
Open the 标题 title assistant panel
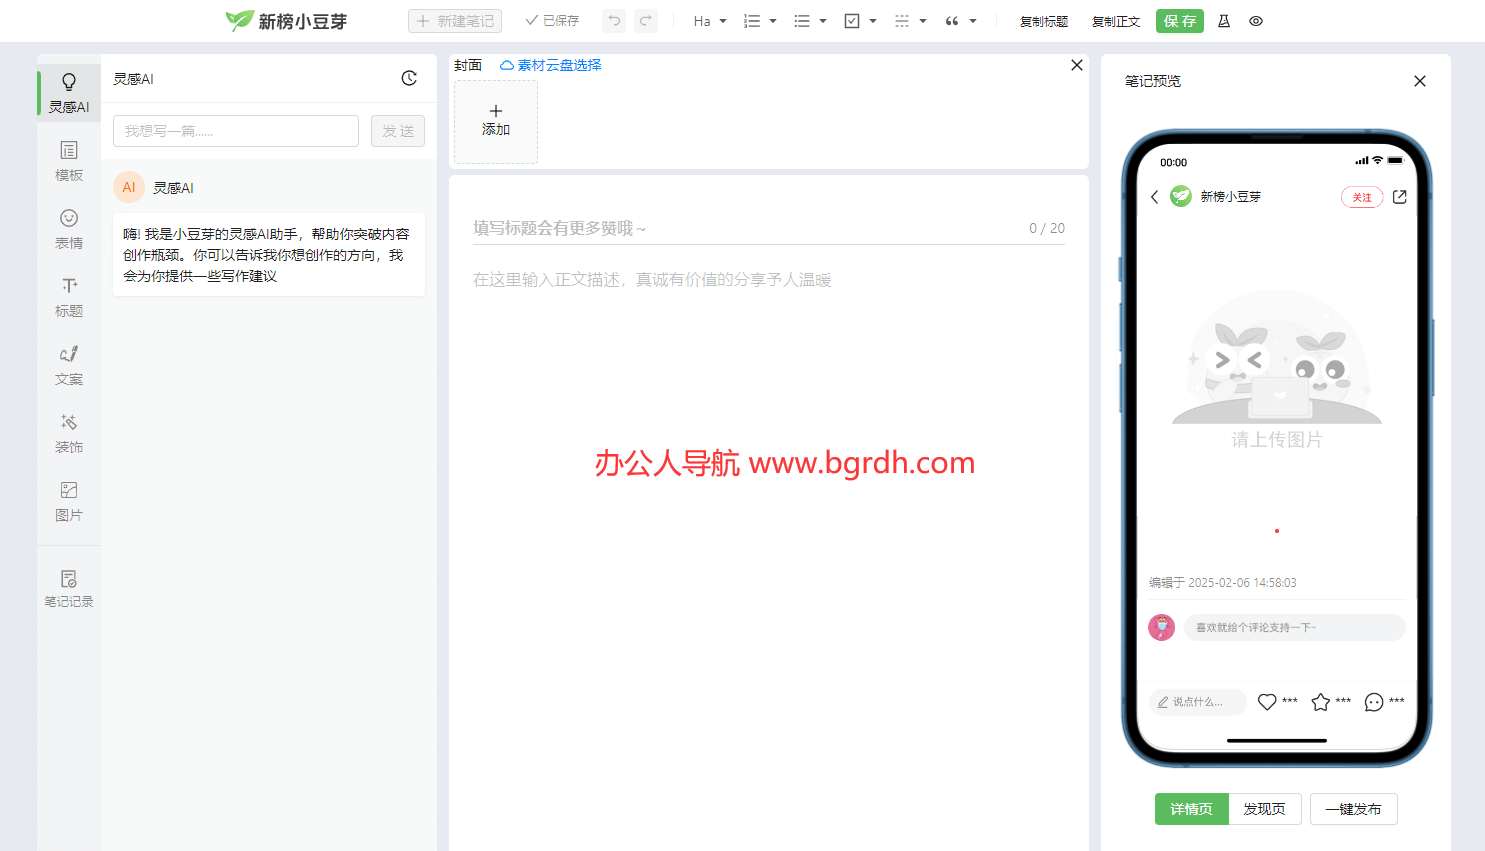68,296
